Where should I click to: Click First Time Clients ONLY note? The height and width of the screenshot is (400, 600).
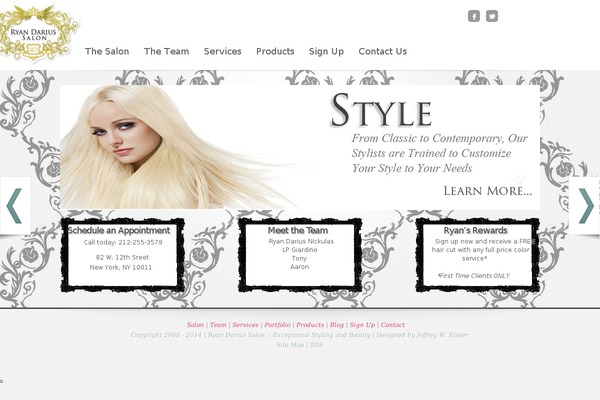474,276
